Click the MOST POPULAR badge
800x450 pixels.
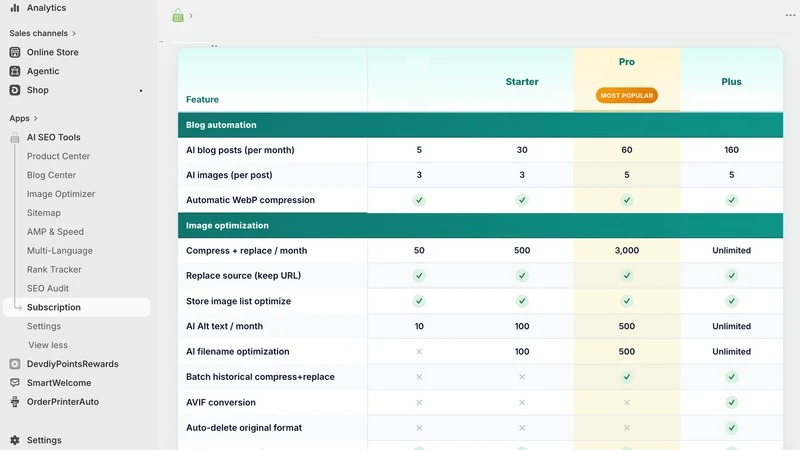click(627, 95)
